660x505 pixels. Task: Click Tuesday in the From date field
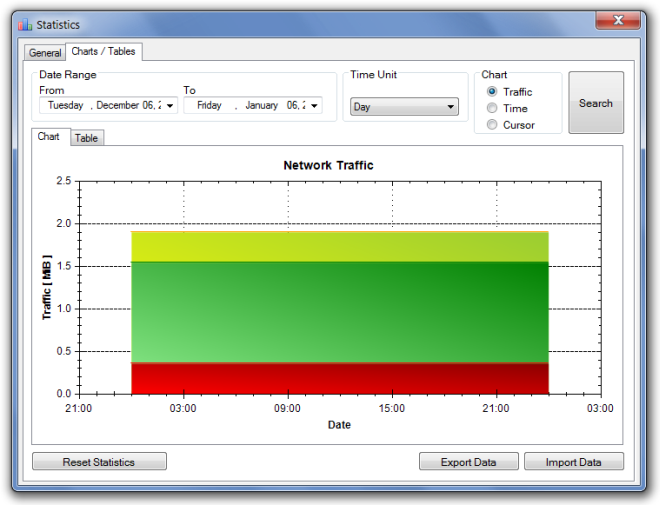click(x=65, y=105)
